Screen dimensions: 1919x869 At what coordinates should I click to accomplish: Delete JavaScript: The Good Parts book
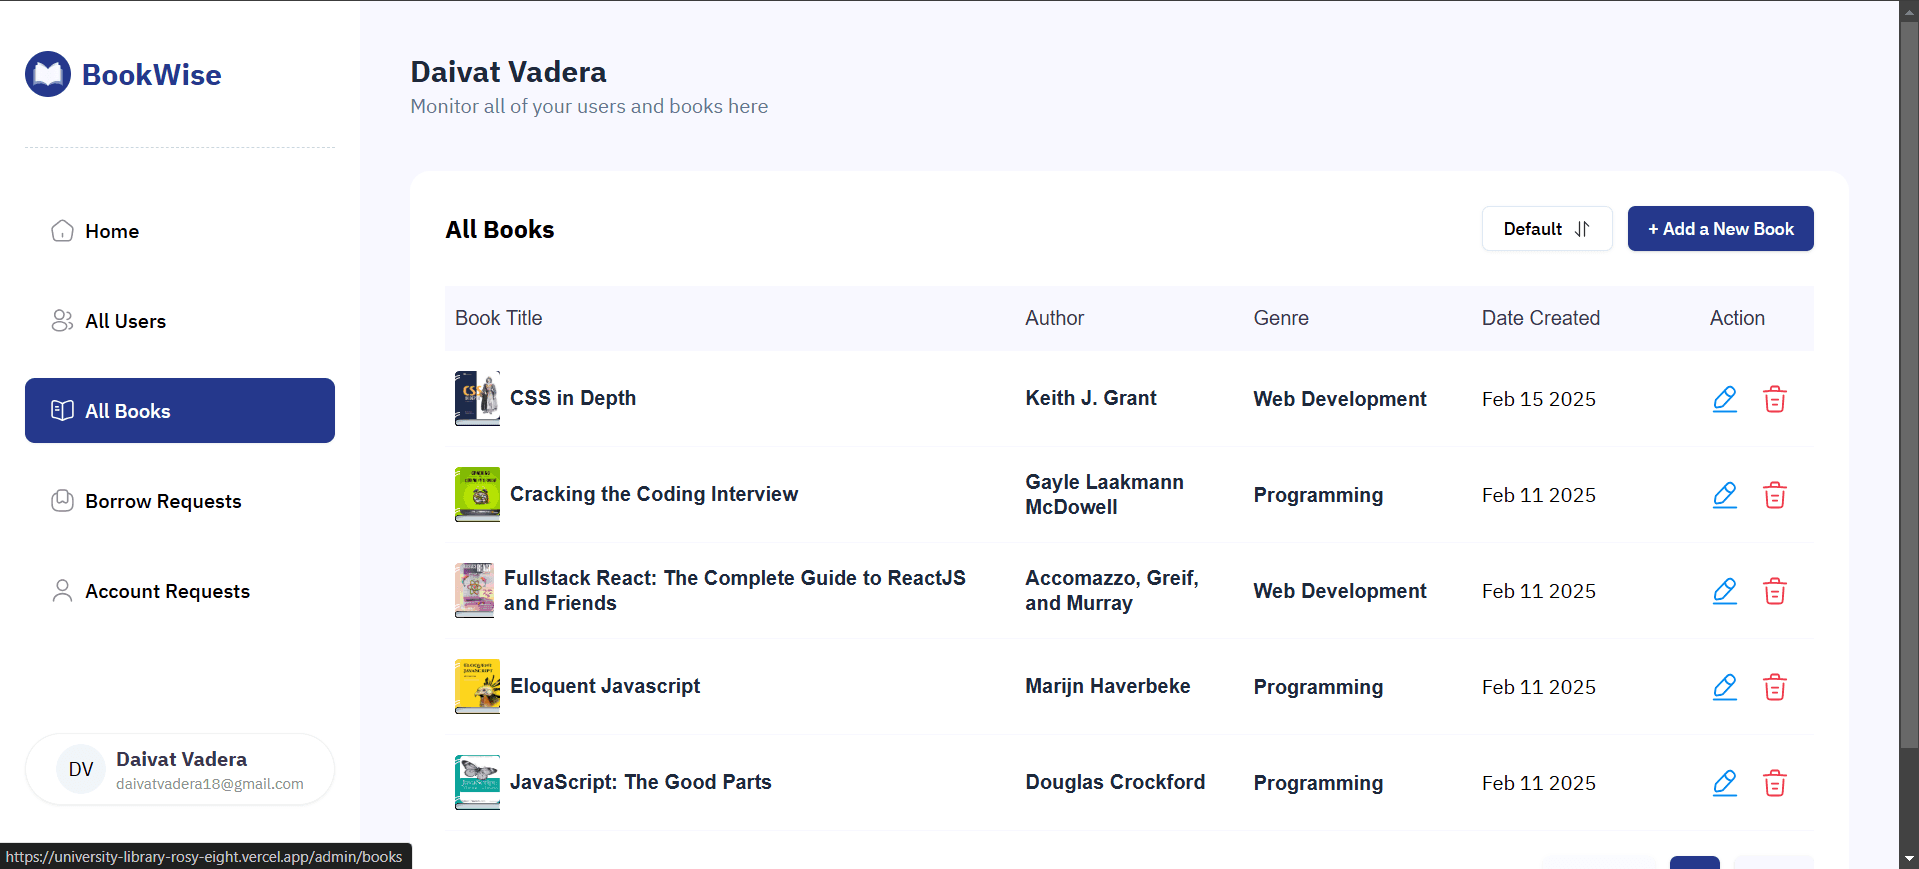coord(1774,783)
